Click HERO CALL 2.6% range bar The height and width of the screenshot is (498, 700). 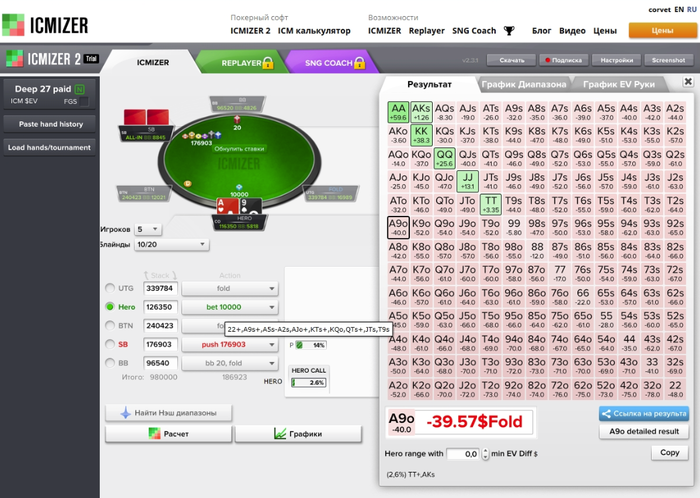(x=308, y=382)
